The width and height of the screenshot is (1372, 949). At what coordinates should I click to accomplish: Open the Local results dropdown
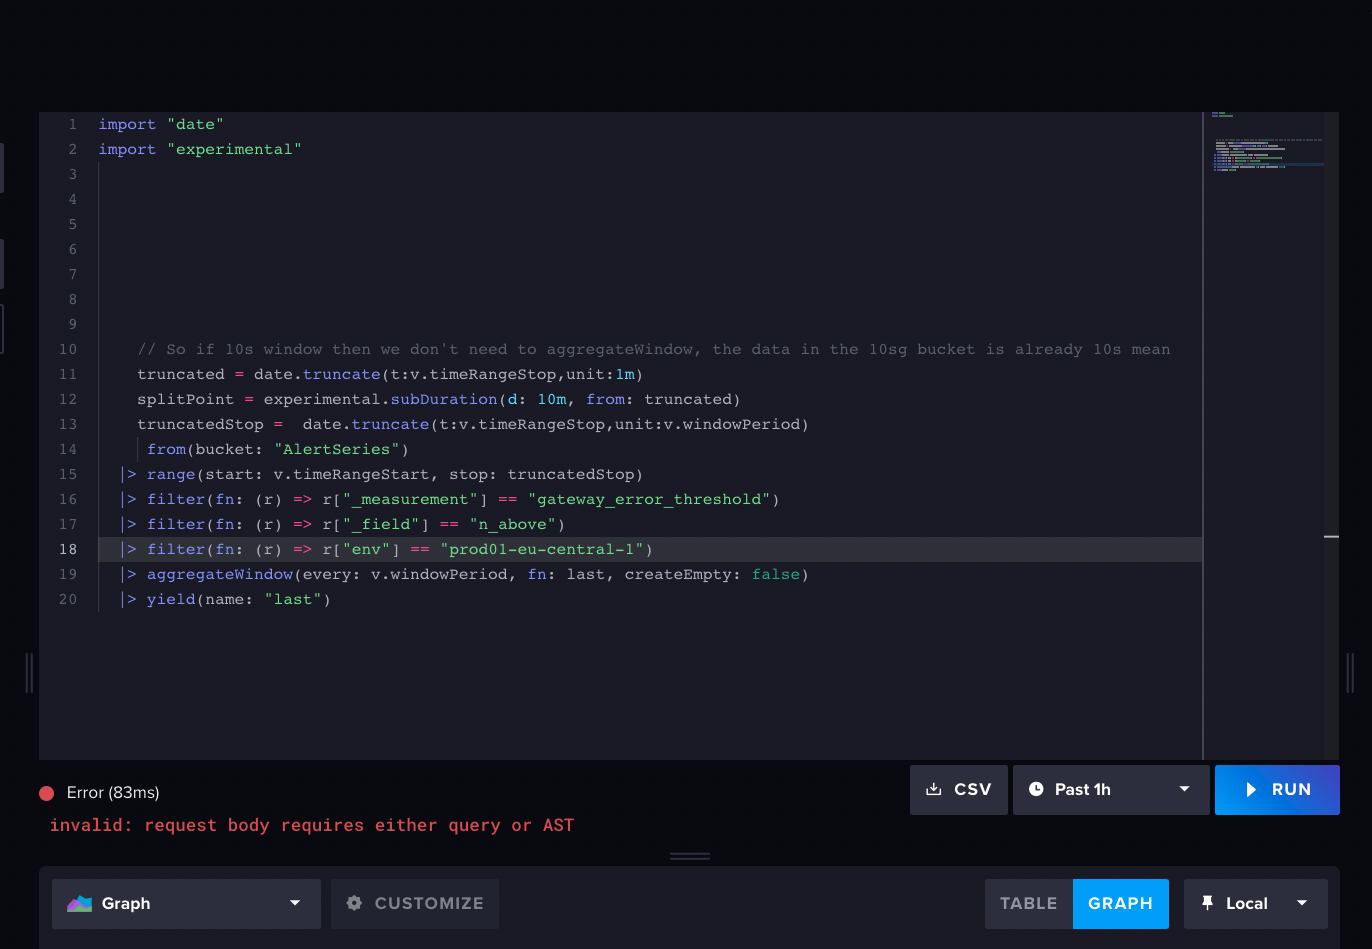pos(1256,903)
